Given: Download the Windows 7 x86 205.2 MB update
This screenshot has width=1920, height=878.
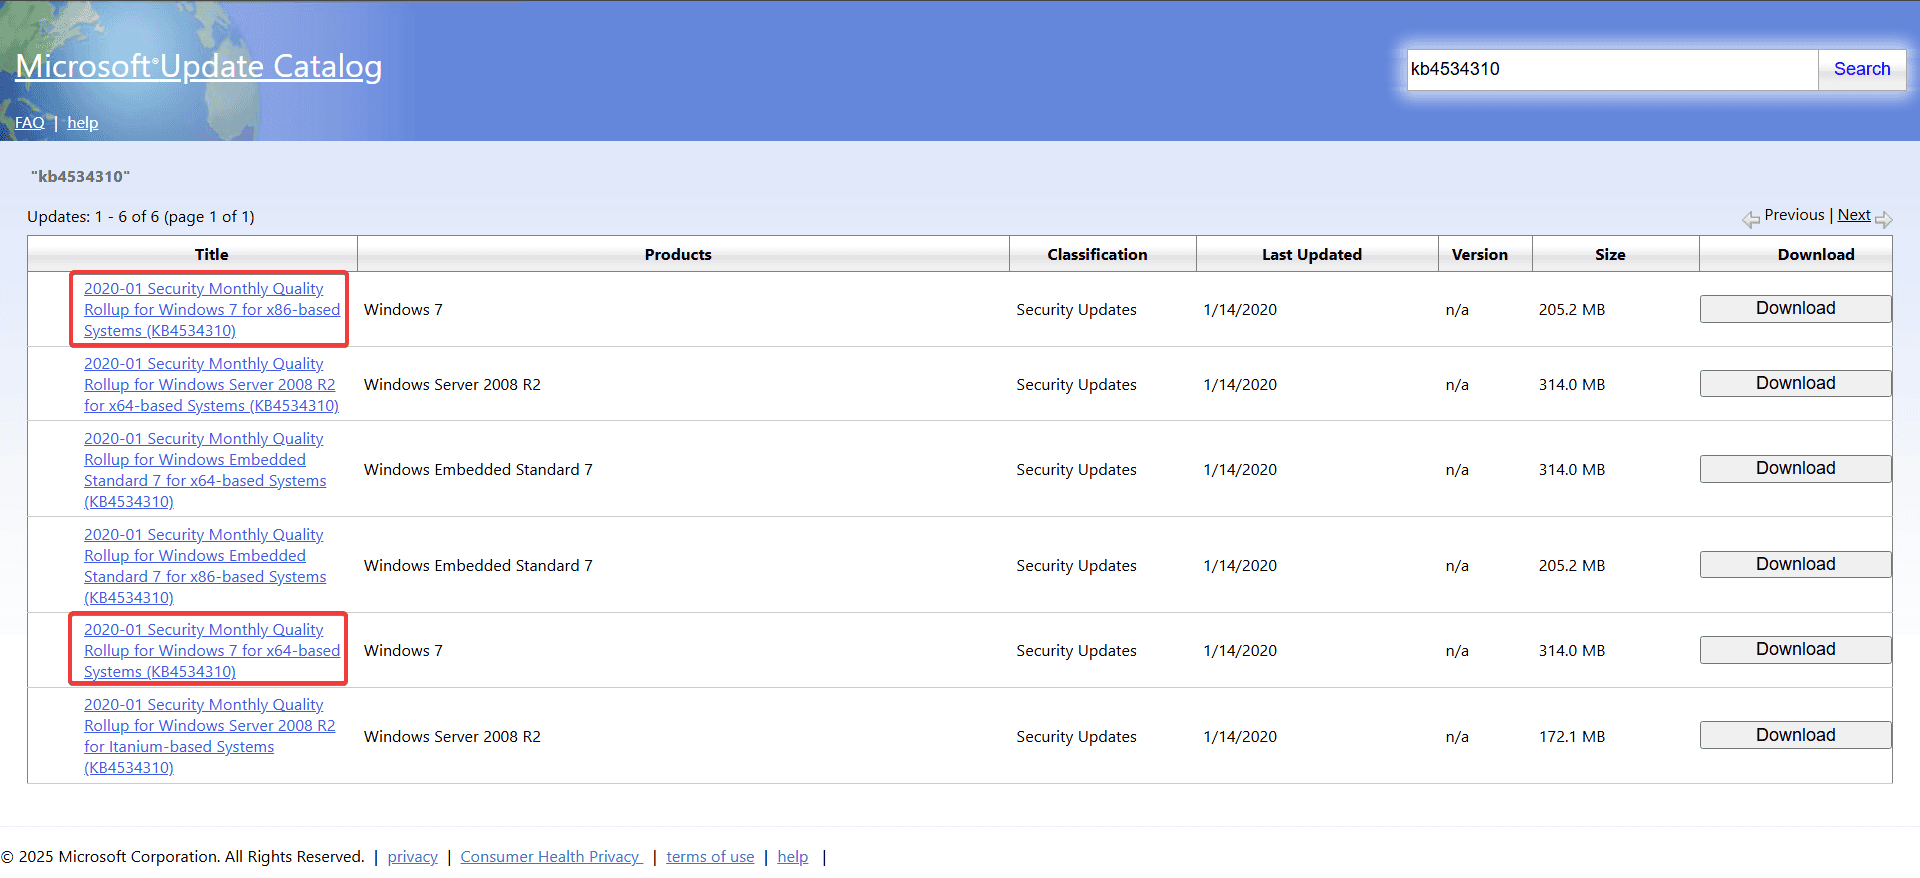Looking at the screenshot, I should (1796, 309).
